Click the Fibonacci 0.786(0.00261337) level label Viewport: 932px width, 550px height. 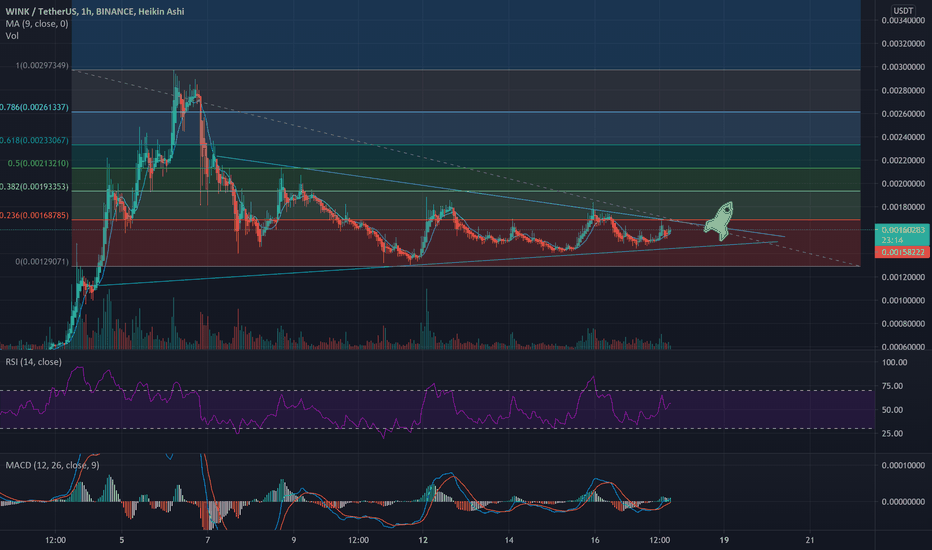[34, 107]
